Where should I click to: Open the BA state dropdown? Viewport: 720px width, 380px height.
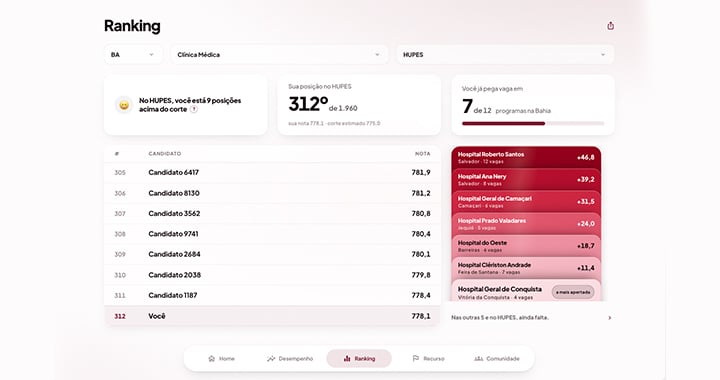[133, 55]
